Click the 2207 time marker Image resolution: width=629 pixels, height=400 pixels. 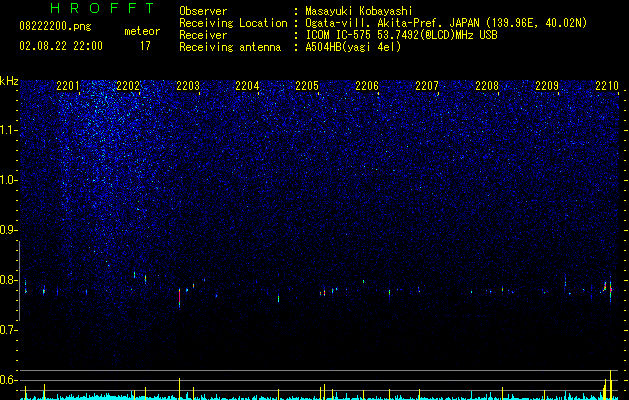(427, 86)
